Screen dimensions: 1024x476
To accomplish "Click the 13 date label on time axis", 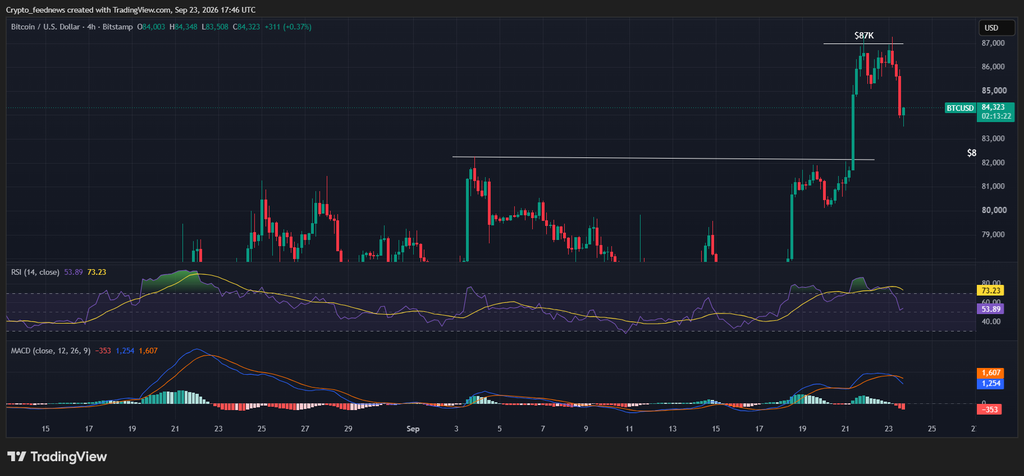I will tap(673, 429).
